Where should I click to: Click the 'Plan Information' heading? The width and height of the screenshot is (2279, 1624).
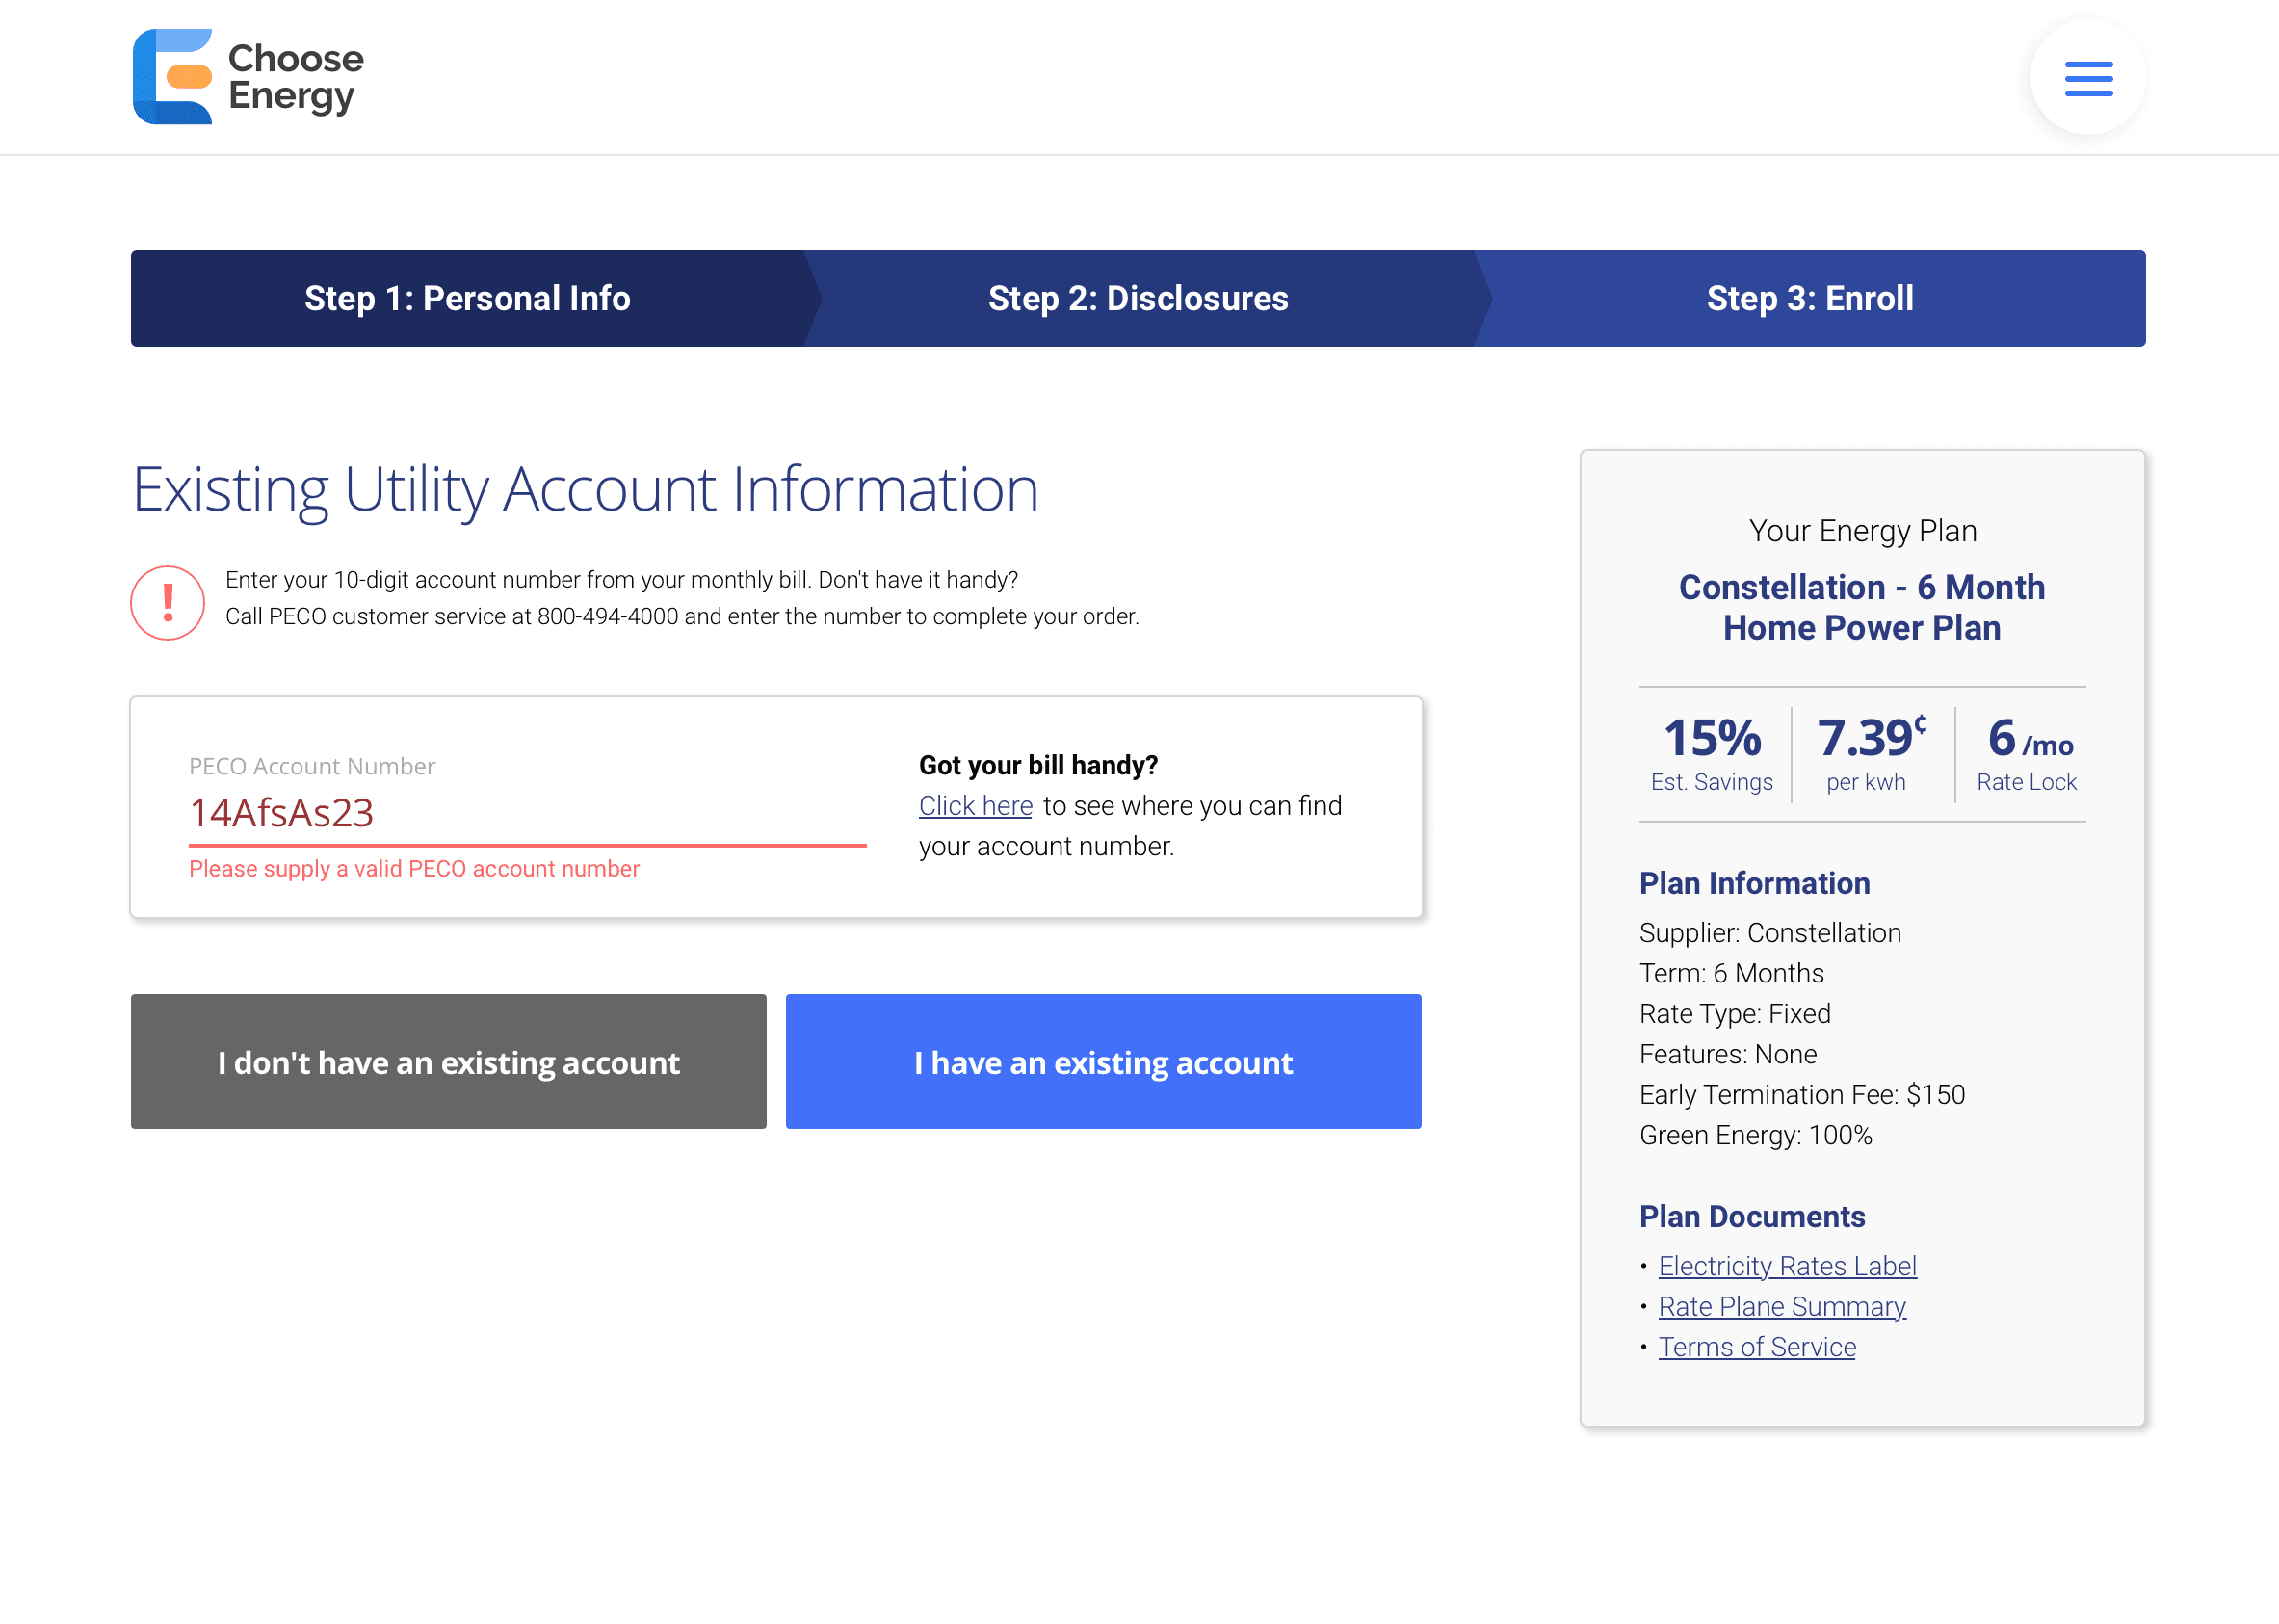tap(1754, 883)
